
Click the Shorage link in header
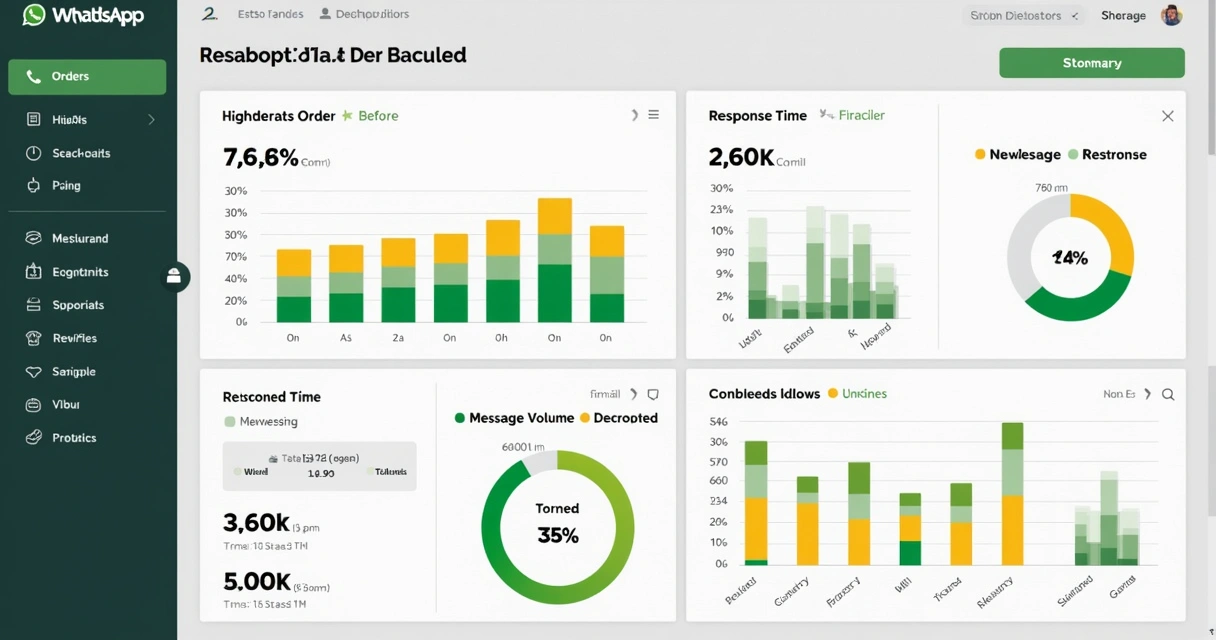[x=1123, y=16]
